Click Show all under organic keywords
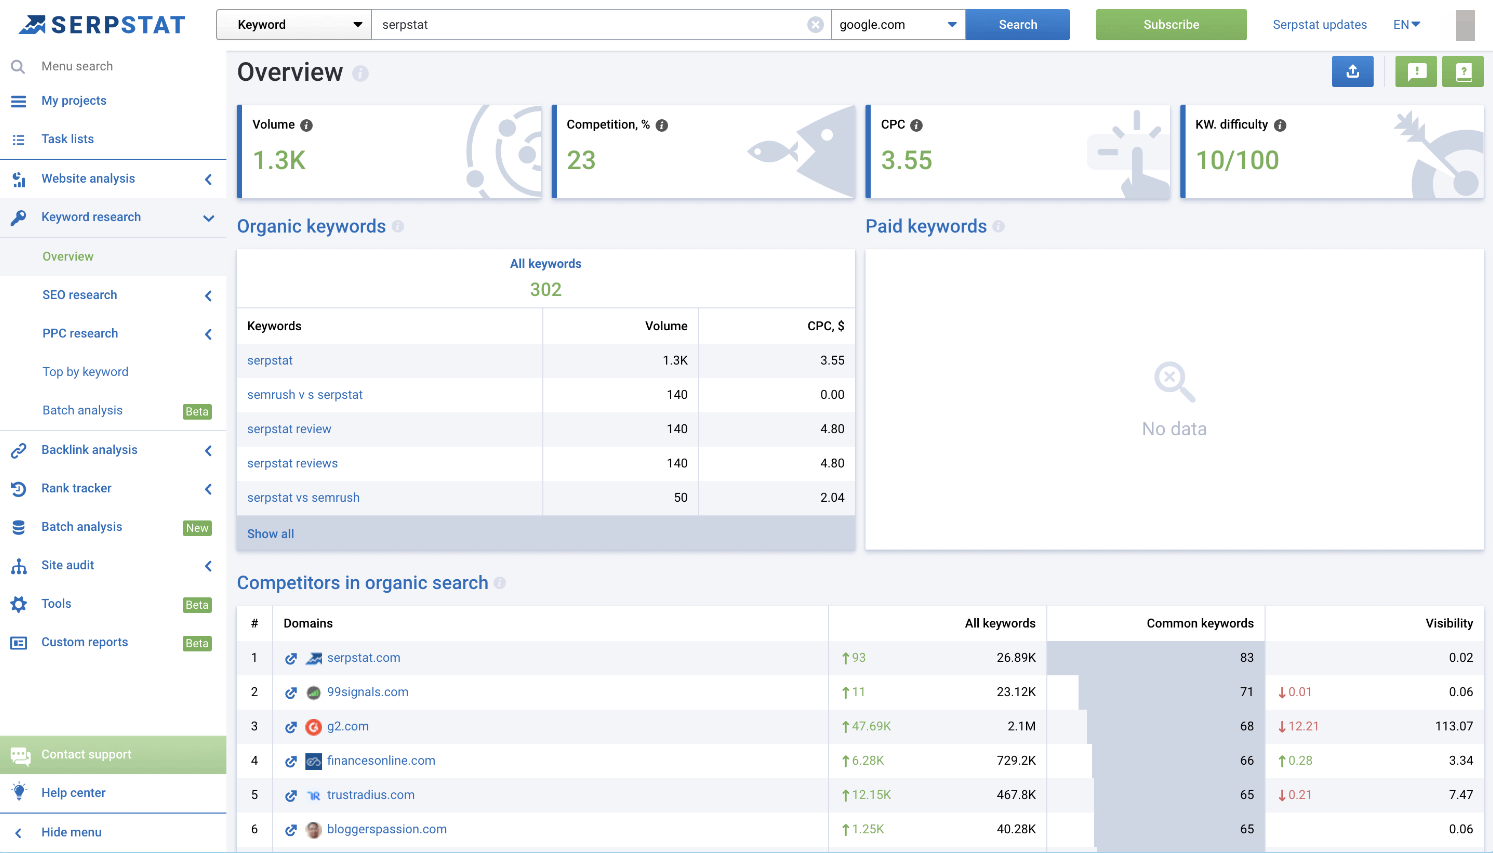 coord(271,534)
